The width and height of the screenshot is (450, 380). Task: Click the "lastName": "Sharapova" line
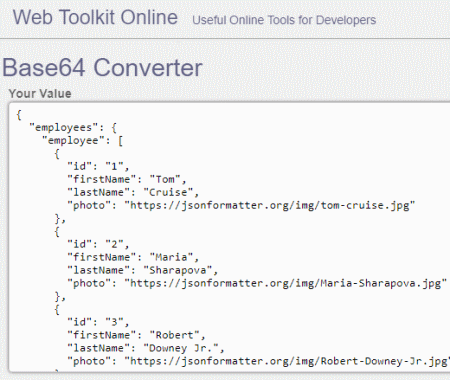[x=142, y=270]
